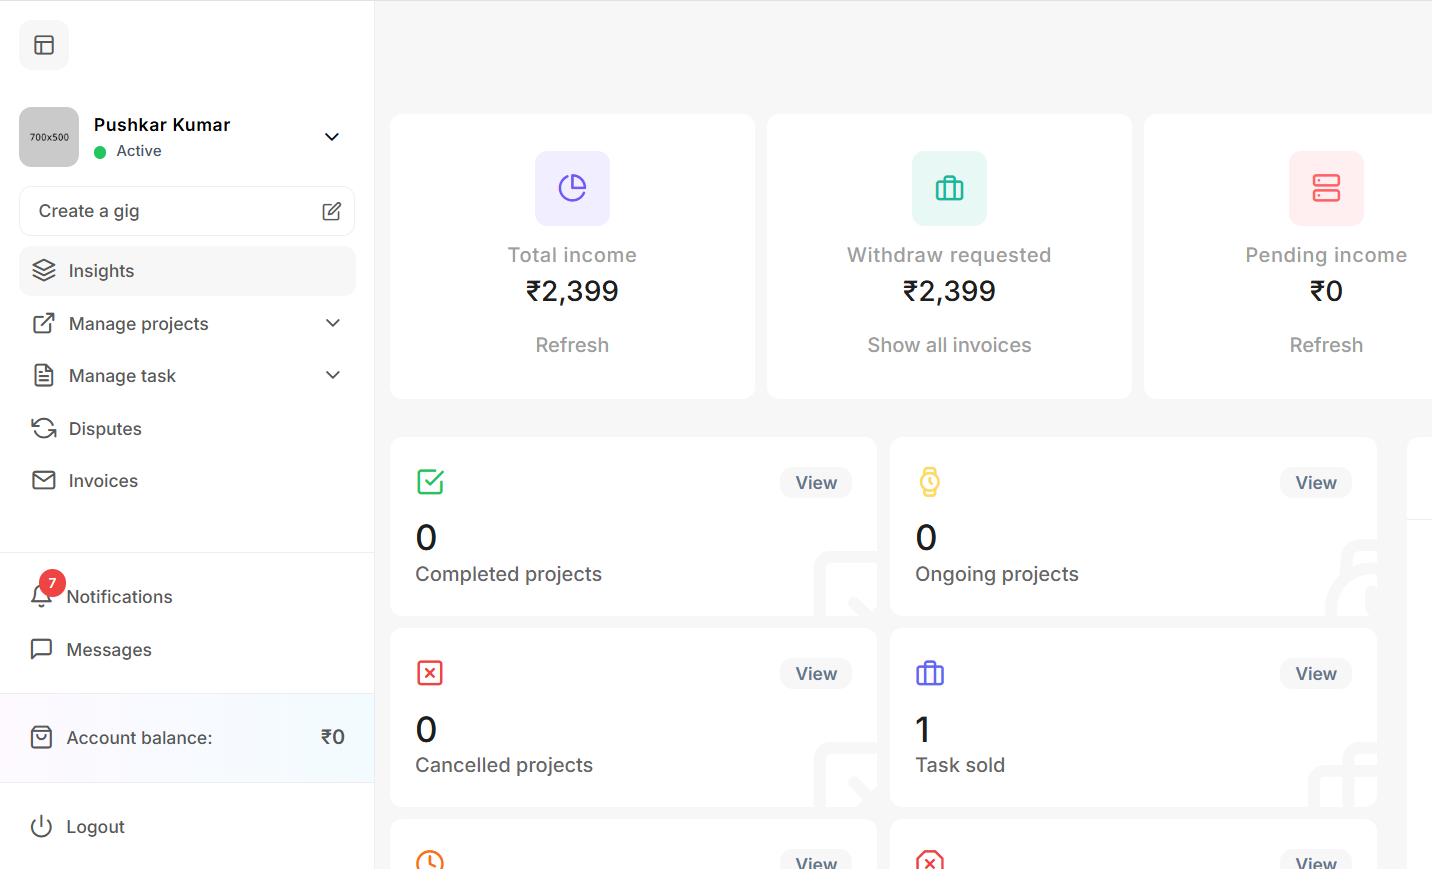This screenshot has width=1432, height=869.
Task: Show all invoices under Withdraw requested
Action: tap(949, 345)
